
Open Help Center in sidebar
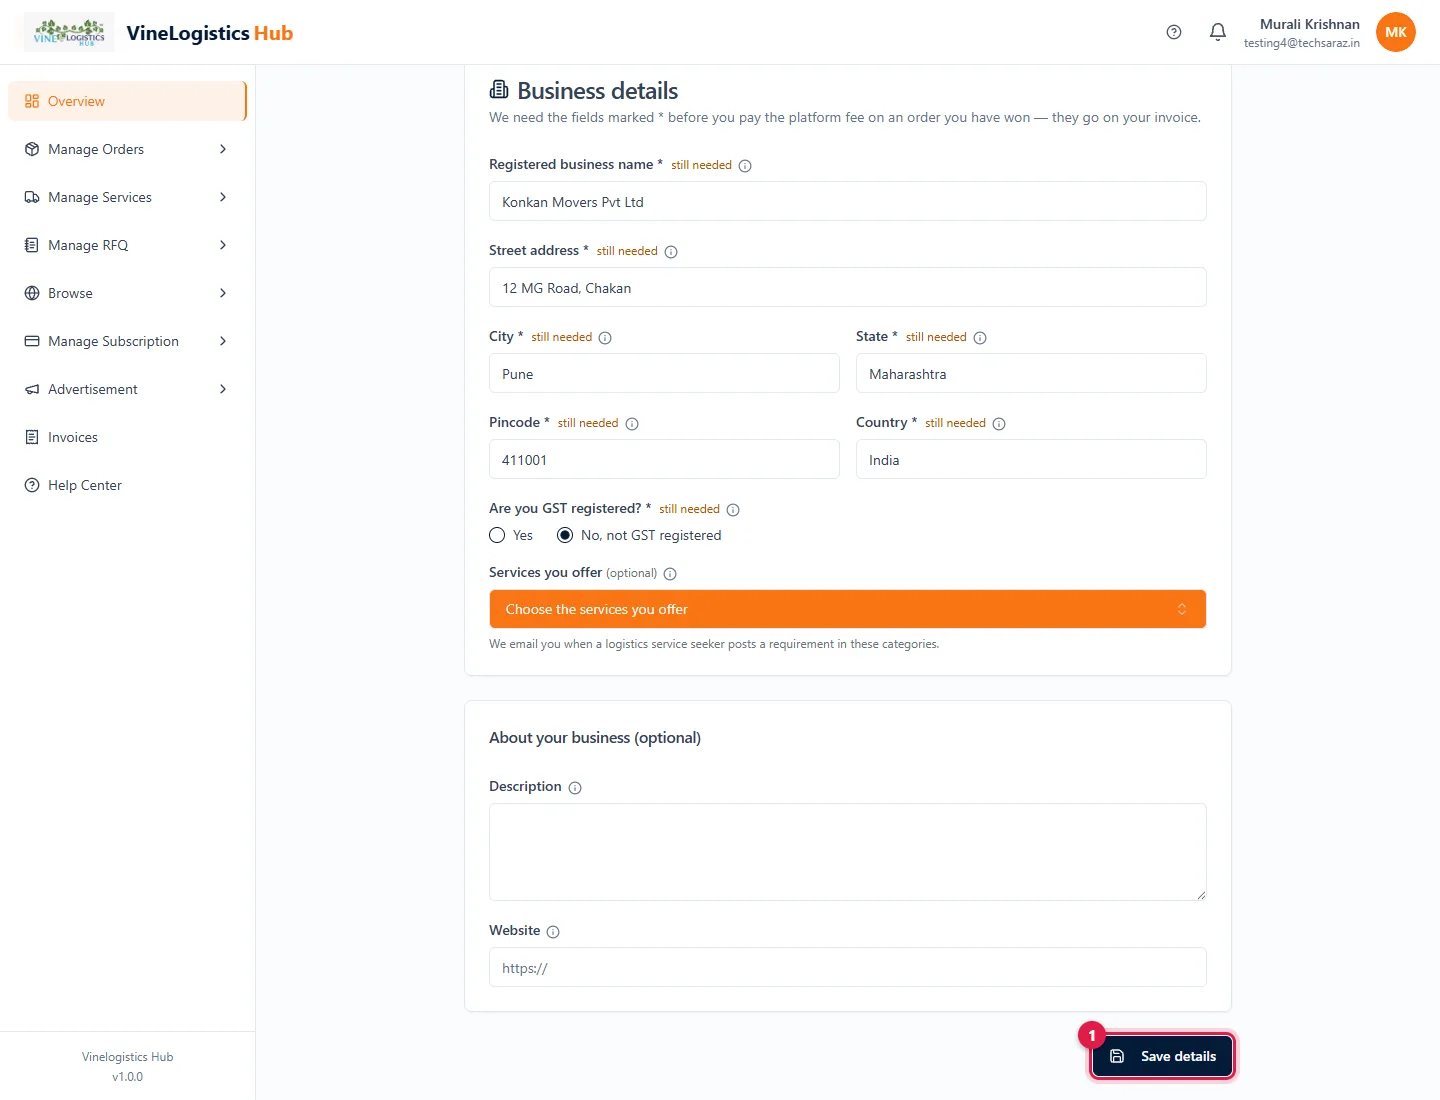coord(127,485)
